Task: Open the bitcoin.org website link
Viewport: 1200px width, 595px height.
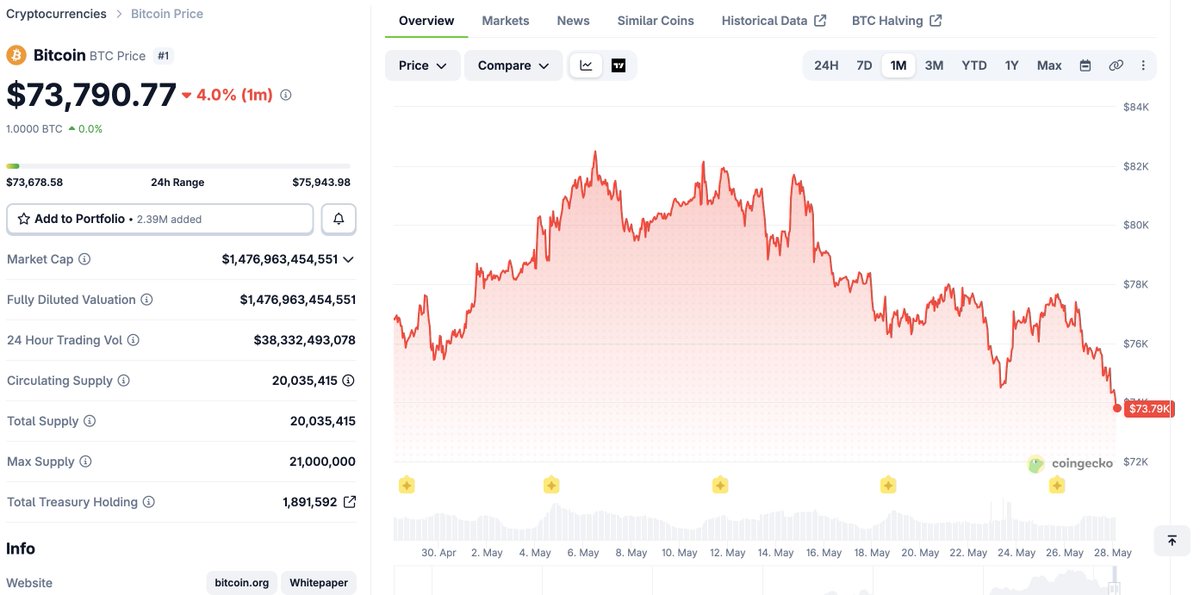Action: click(x=241, y=582)
